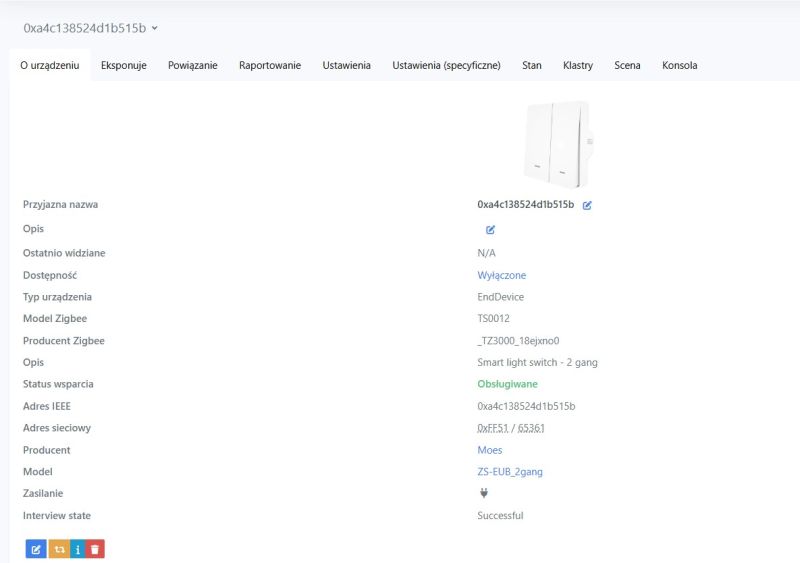Open the Konsola tab
The width and height of the screenshot is (800, 563).
pos(680,65)
